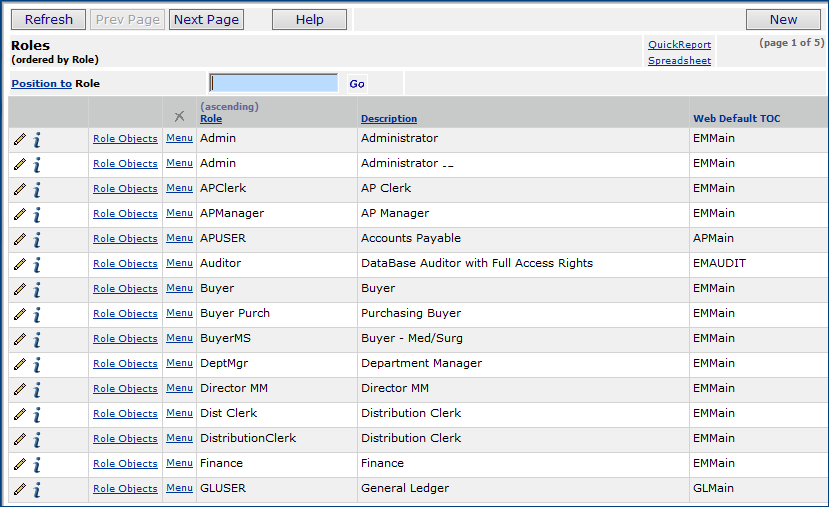Click pencil icon in the DeptMgr row
829x507 pixels.
[x=20, y=364]
